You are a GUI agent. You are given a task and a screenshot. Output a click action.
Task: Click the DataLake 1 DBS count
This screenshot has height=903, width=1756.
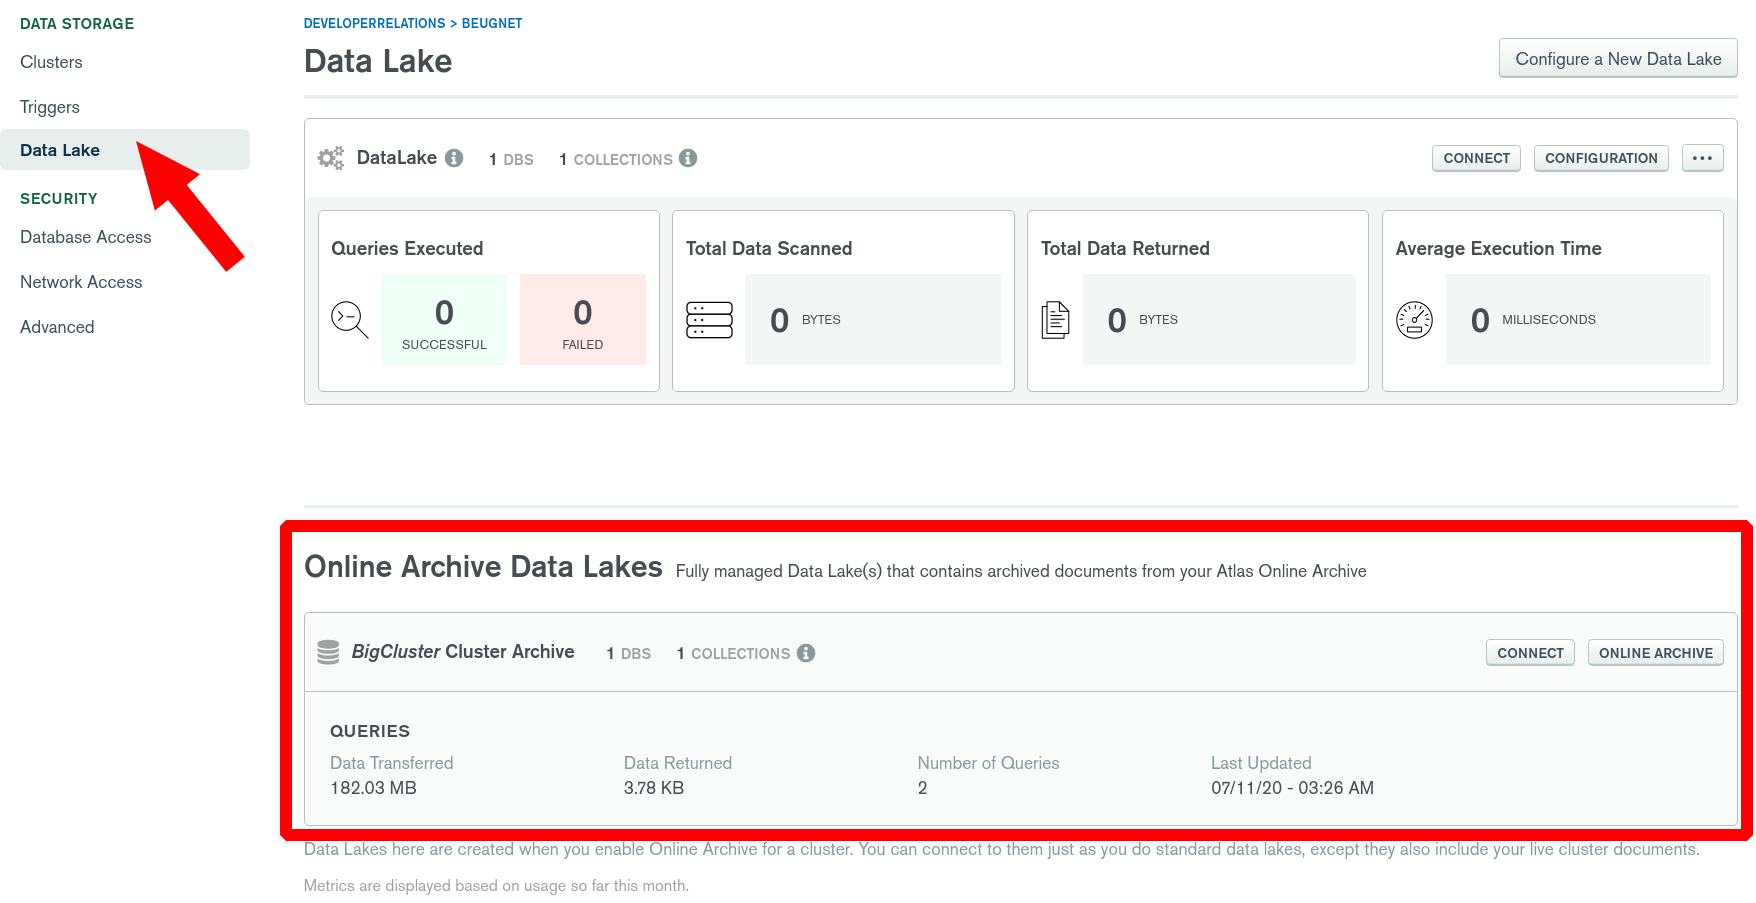click(x=511, y=159)
